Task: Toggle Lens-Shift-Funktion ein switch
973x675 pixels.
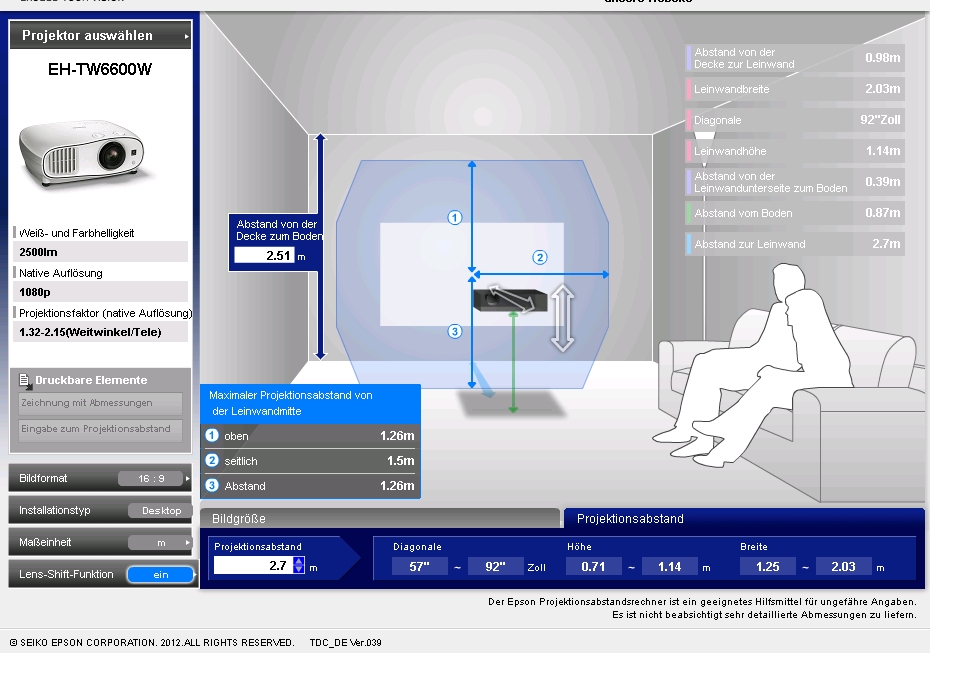Action: 161,574
